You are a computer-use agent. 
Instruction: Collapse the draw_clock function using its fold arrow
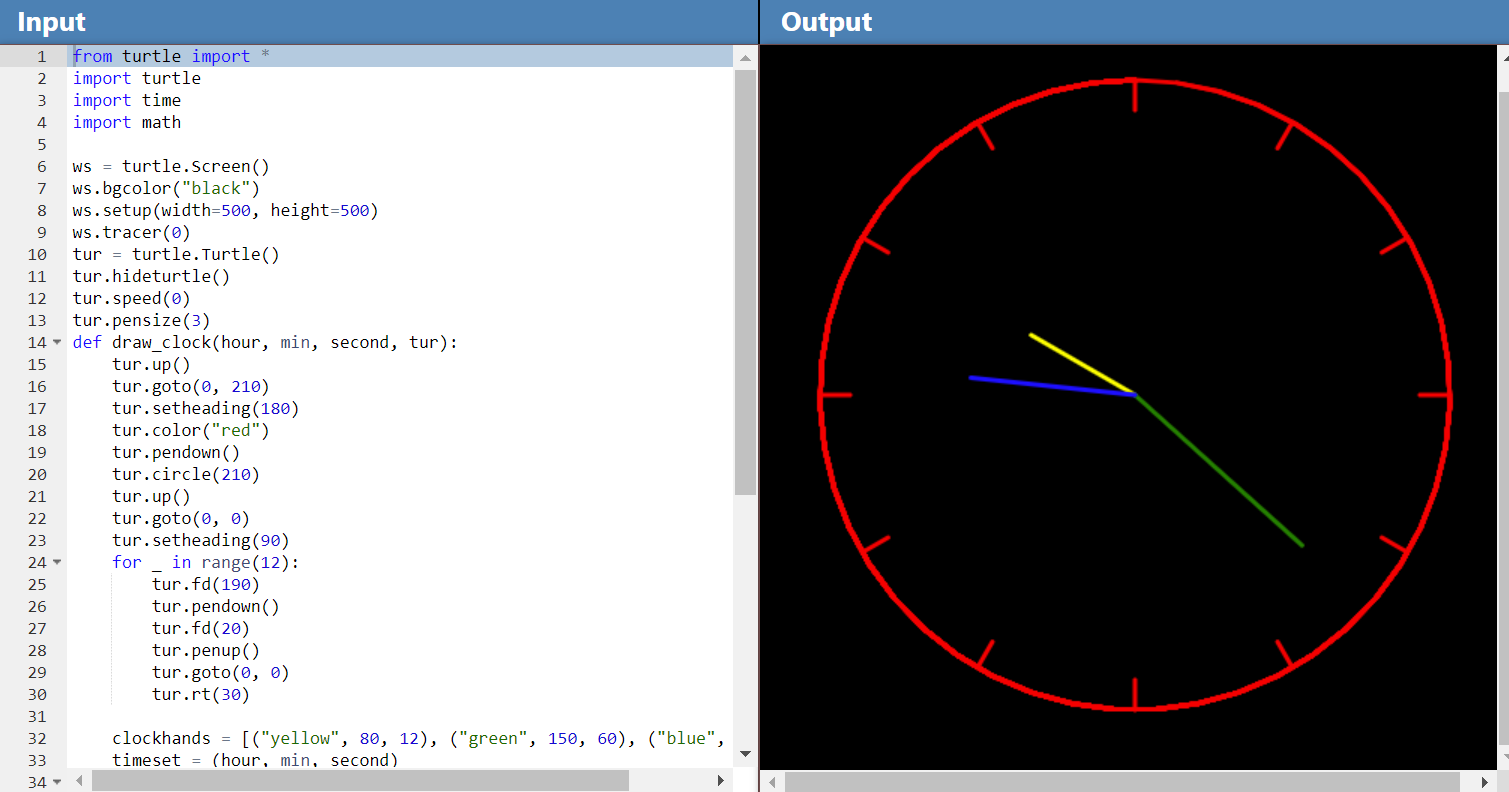(x=57, y=342)
